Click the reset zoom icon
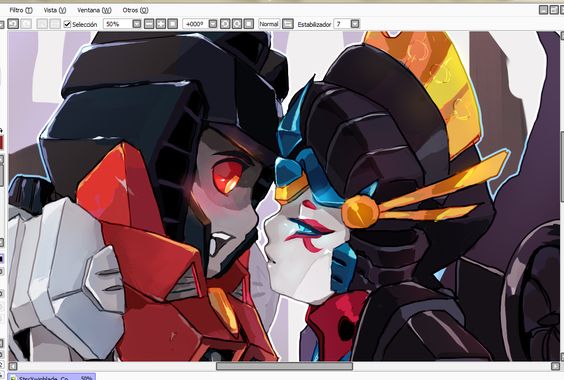The height and width of the screenshot is (380, 564). point(173,24)
